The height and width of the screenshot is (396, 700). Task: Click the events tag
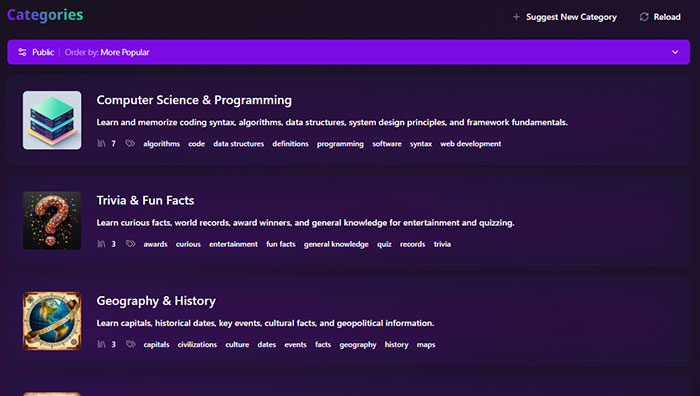coord(295,345)
